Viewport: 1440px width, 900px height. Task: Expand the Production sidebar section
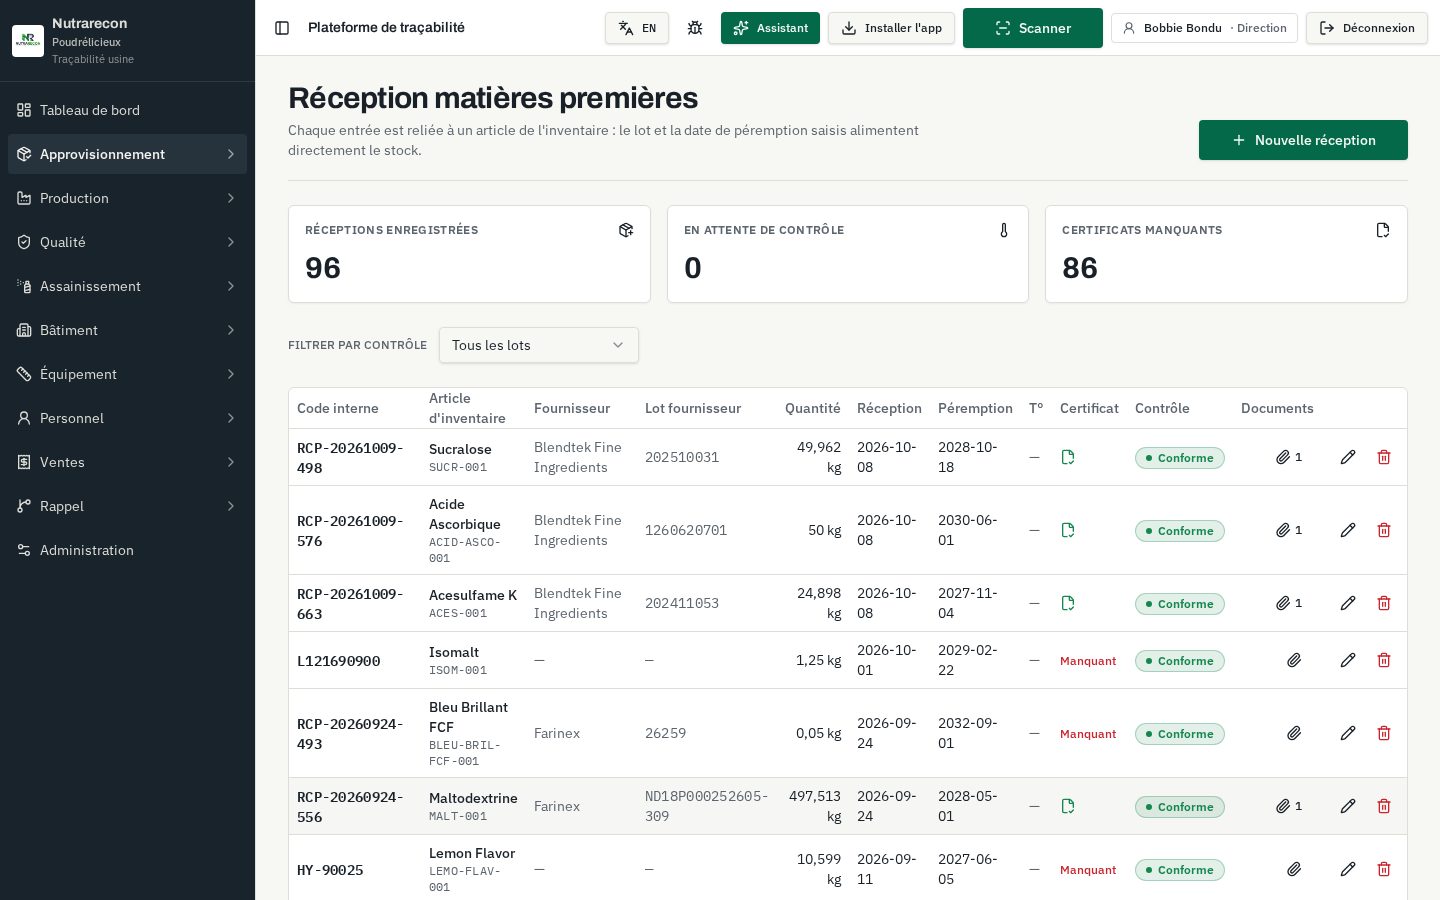point(127,198)
